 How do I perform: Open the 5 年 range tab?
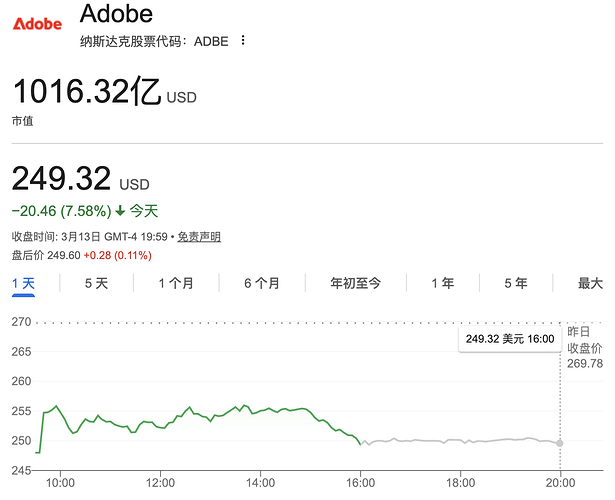pyautogui.click(x=515, y=283)
